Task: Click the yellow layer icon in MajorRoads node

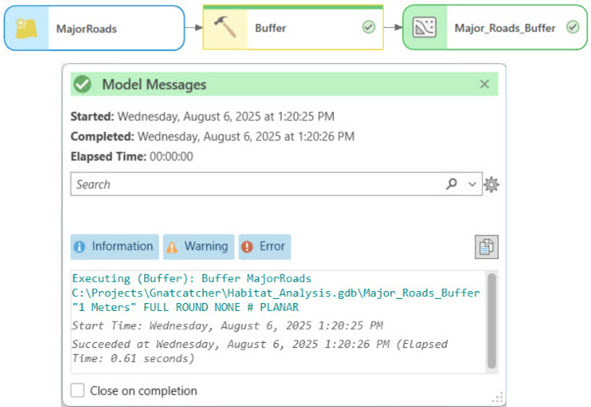Action: [x=26, y=28]
